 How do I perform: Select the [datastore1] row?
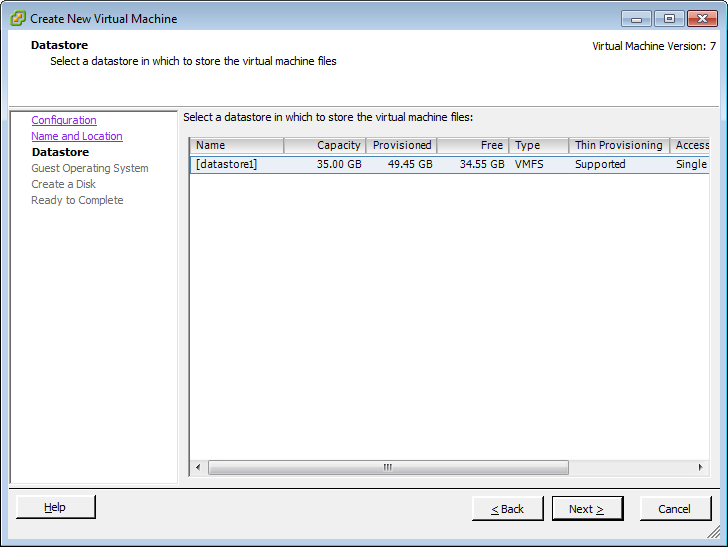pyautogui.click(x=449, y=164)
